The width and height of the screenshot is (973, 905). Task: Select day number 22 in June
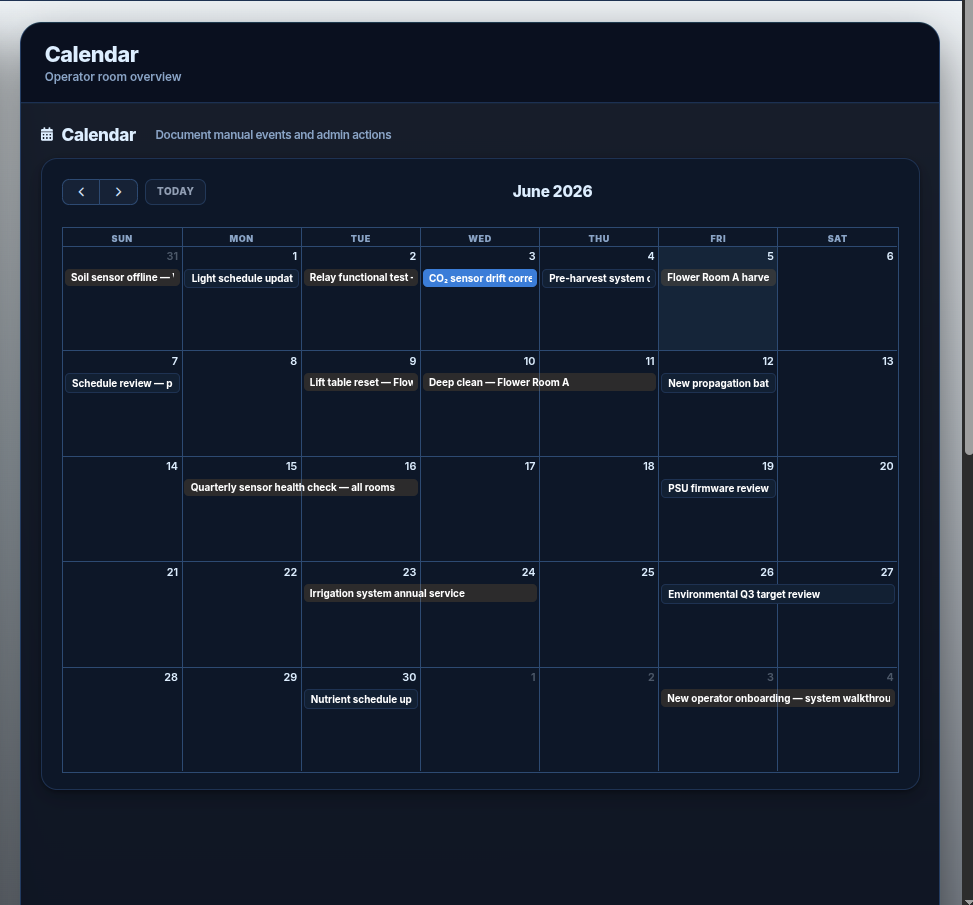pyautogui.click(x=290, y=572)
